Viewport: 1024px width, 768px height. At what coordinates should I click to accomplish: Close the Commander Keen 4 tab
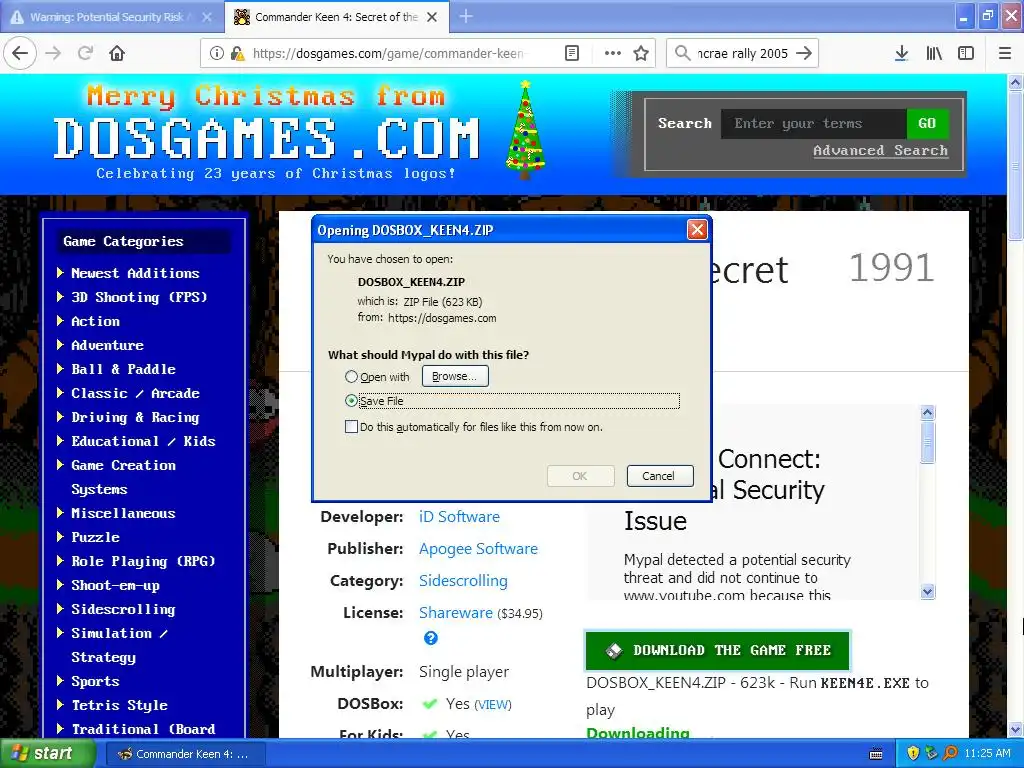432,17
